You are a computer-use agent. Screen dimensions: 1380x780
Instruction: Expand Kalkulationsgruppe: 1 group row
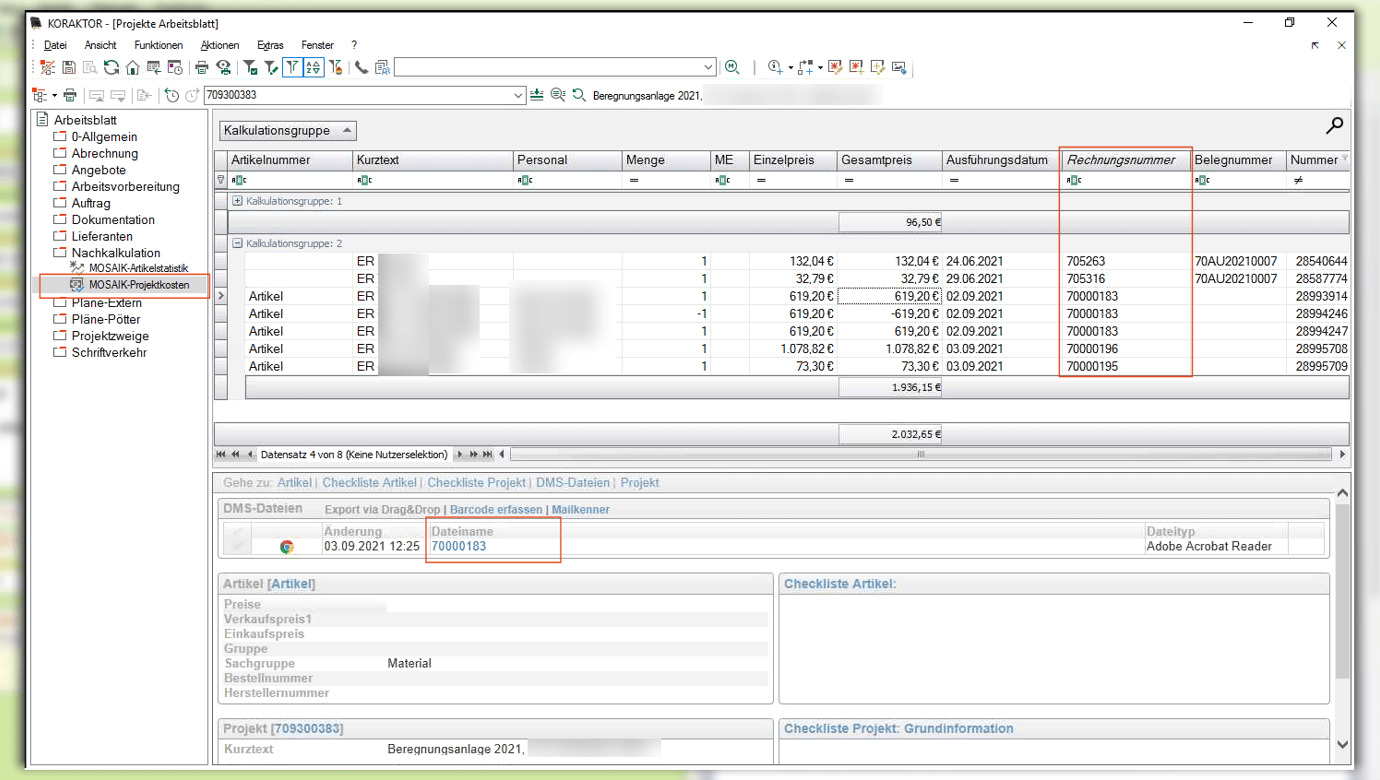coord(237,201)
